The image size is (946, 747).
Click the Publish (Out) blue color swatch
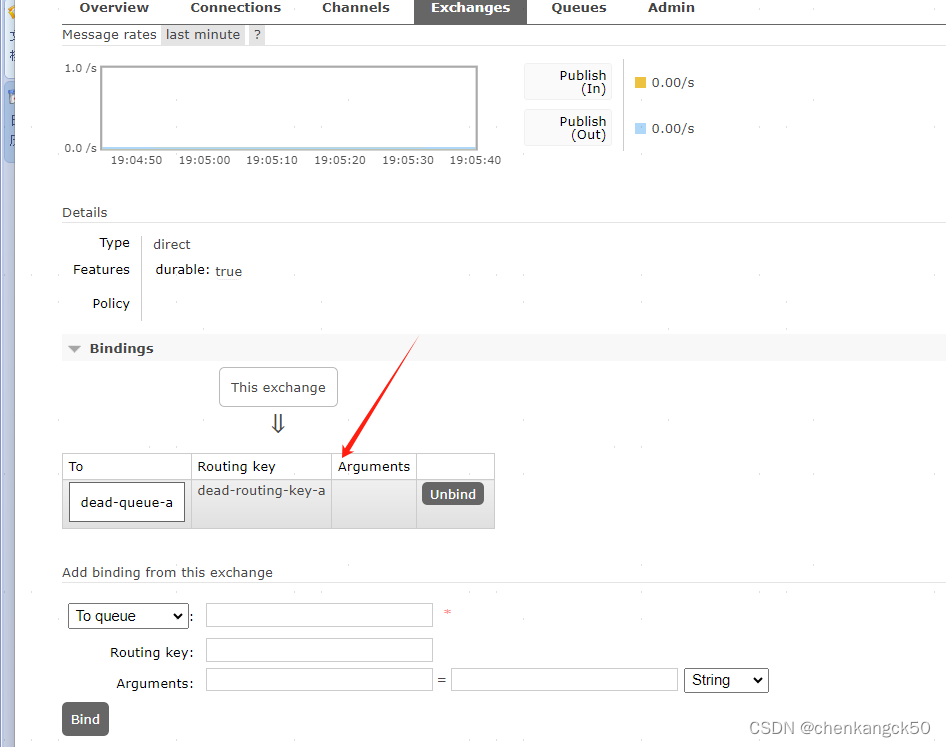[x=640, y=129]
